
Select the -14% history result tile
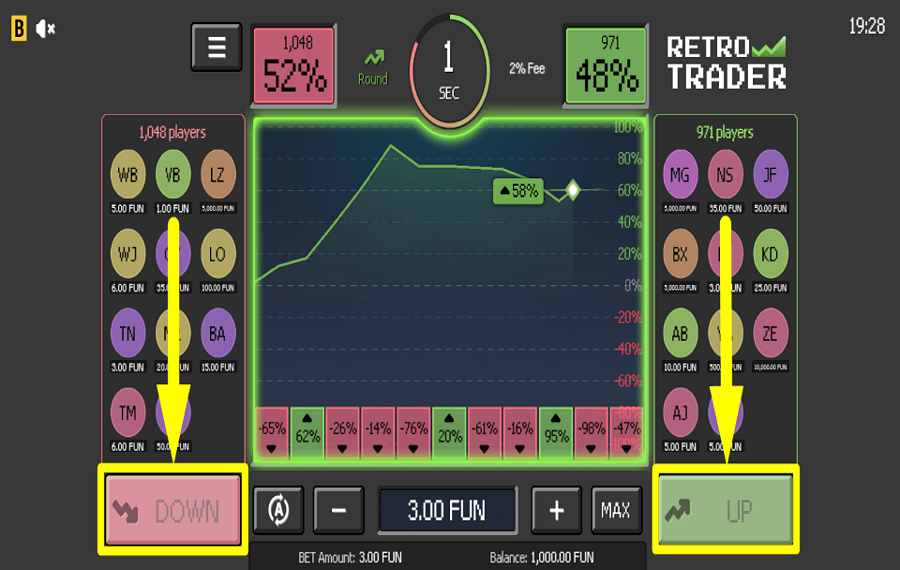pos(379,433)
